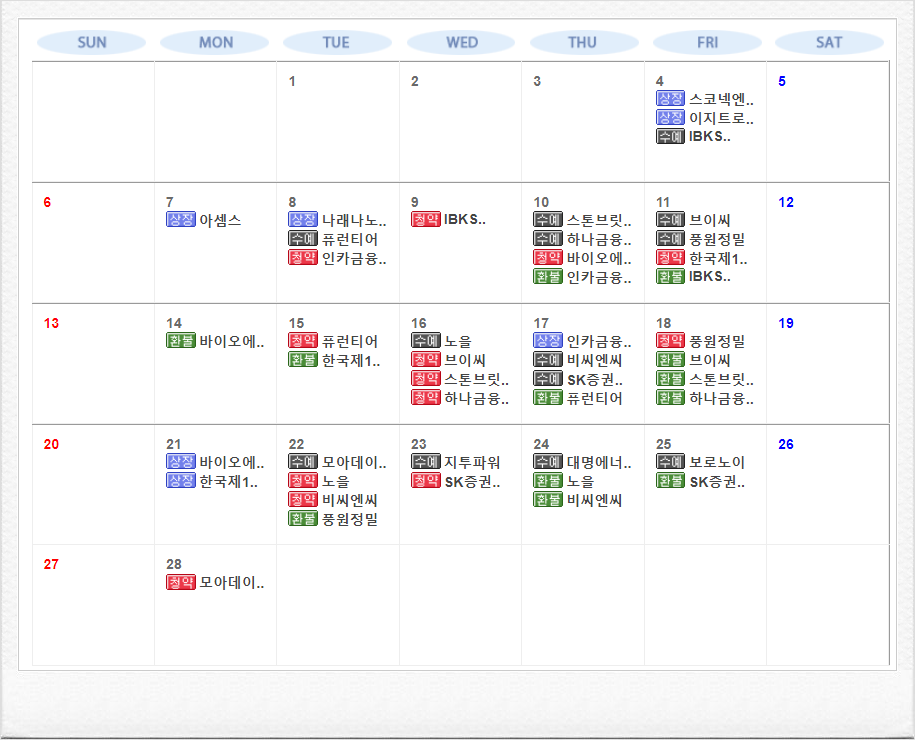Click the 상장 tag for 바이오에.. on day 21
The image size is (915, 740).
coord(180,462)
